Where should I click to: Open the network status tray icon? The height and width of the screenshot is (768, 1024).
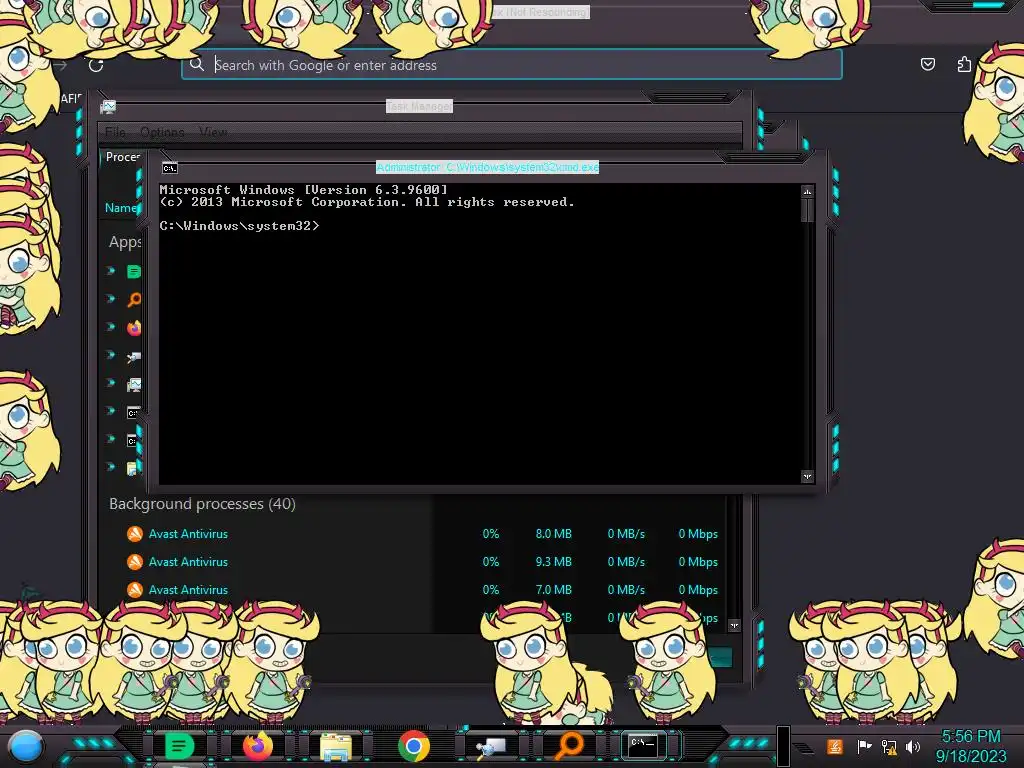[889, 746]
